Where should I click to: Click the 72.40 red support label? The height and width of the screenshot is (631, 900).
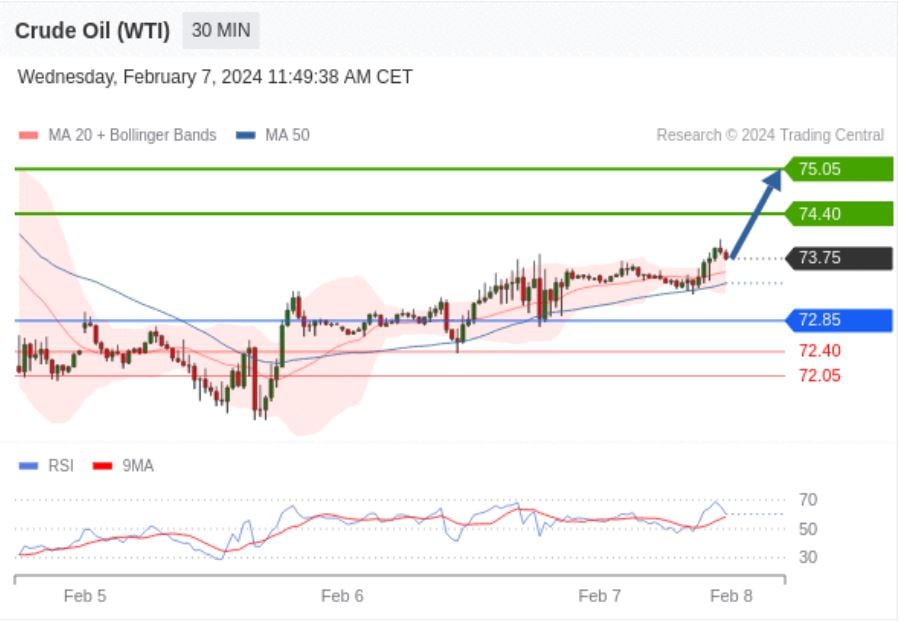click(820, 351)
